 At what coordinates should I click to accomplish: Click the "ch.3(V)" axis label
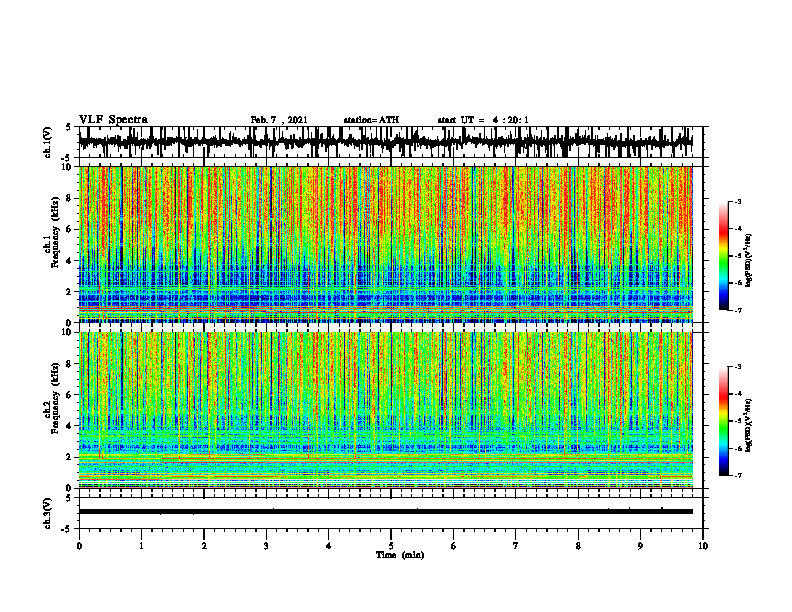point(48,514)
